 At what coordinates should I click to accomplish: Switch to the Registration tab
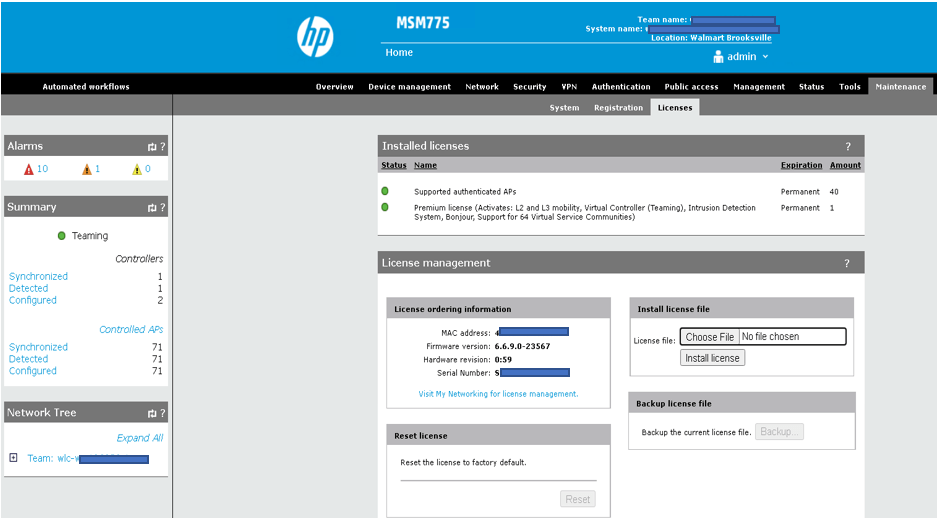(x=618, y=108)
